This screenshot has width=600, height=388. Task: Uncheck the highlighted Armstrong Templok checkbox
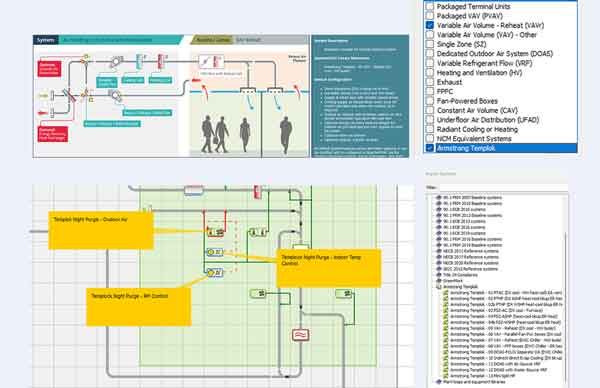tap(430, 148)
